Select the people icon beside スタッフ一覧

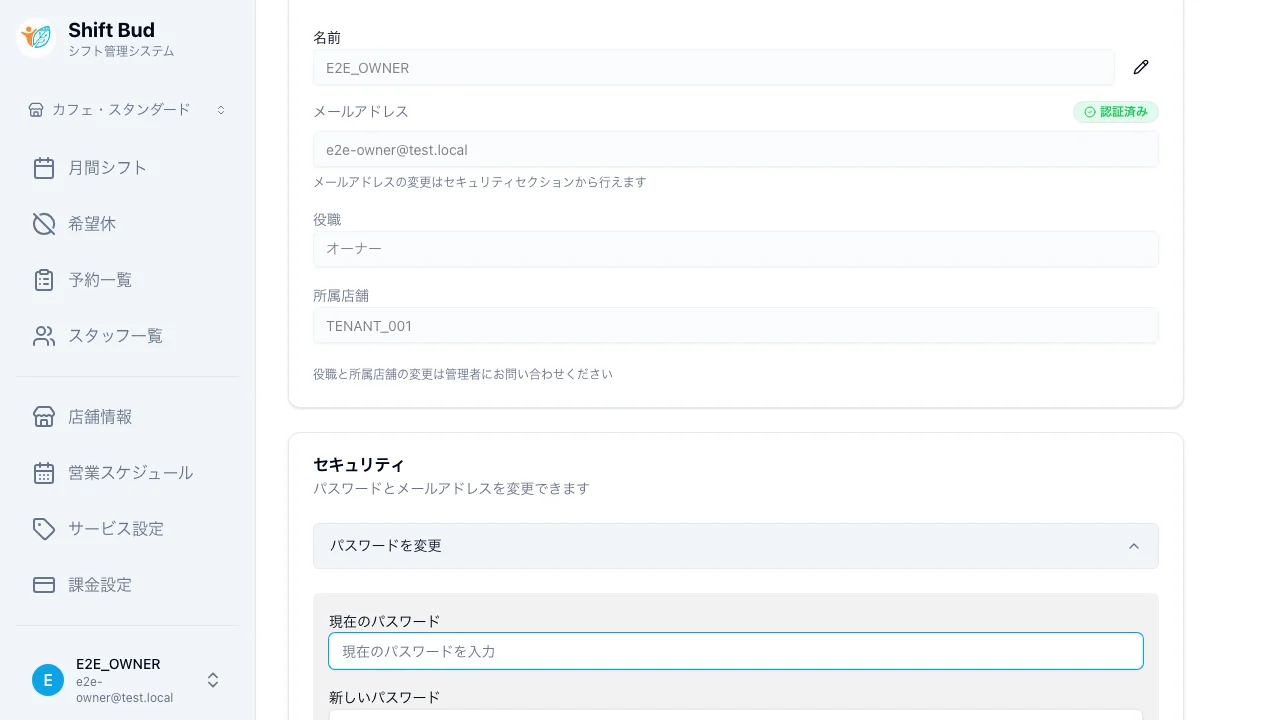tap(44, 336)
